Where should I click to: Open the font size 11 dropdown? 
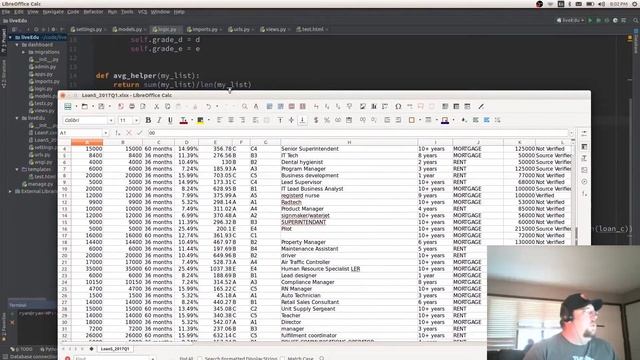[x=136, y=120]
